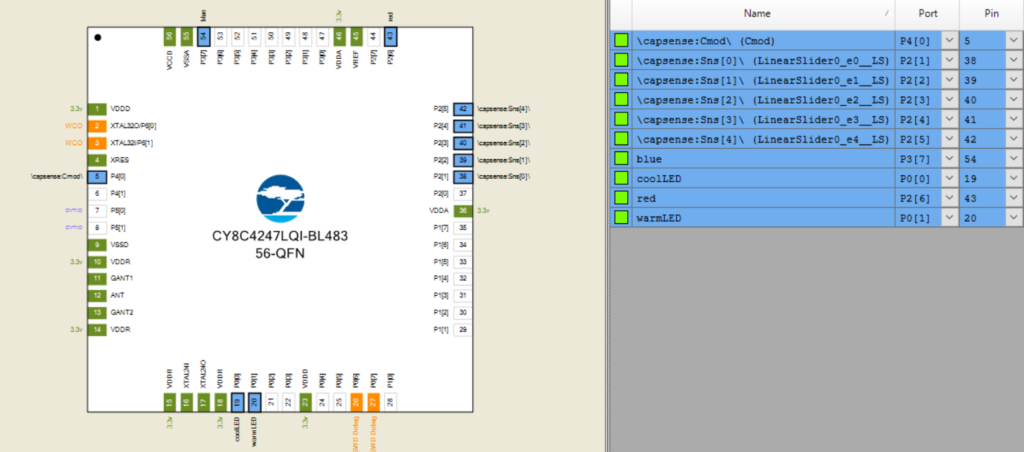This screenshot has width=1024, height=452.
Task: Open Port dropdown for warmLED P0[1]
Action: coord(950,218)
